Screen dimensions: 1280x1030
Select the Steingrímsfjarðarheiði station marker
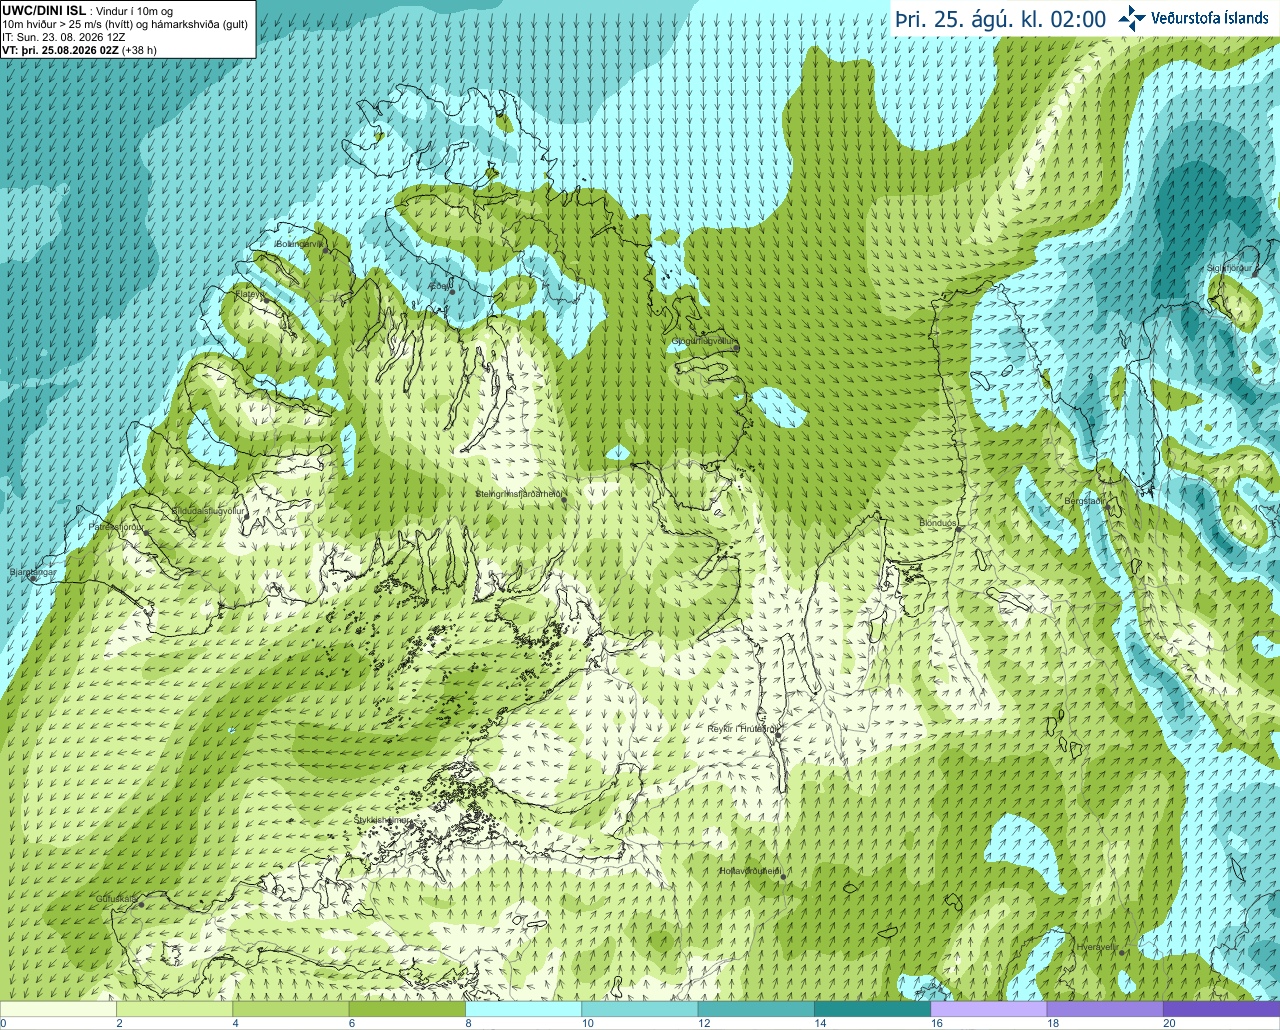click(564, 500)
